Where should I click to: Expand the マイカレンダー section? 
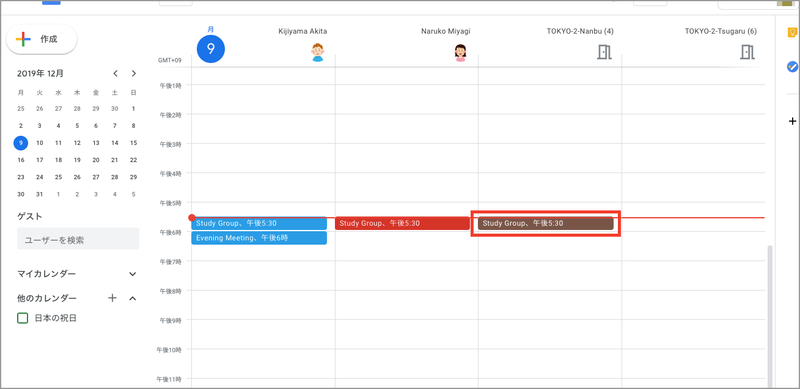[x=133, y=274]
